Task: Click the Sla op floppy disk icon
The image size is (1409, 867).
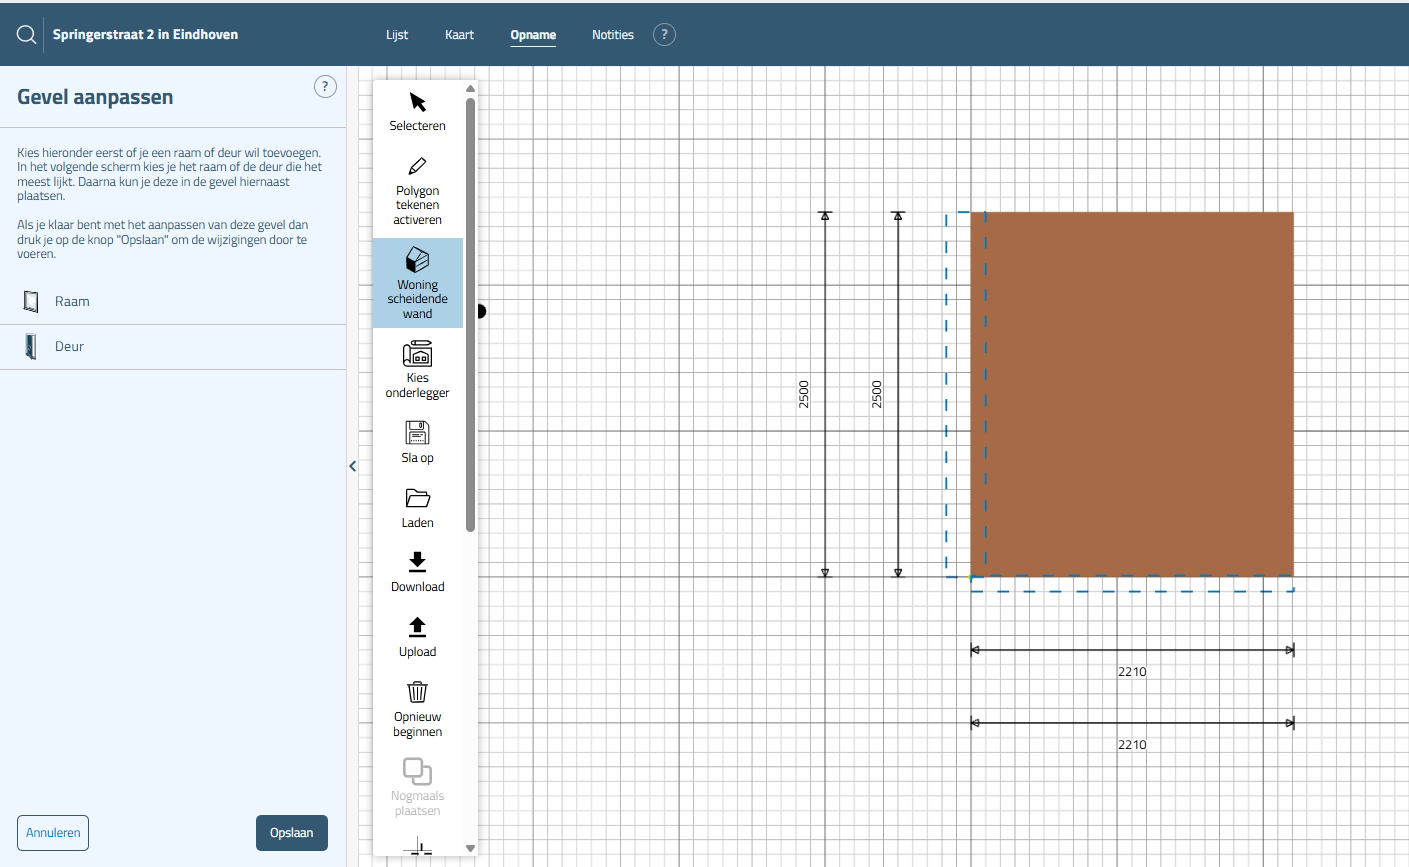Action: [418, 433]
